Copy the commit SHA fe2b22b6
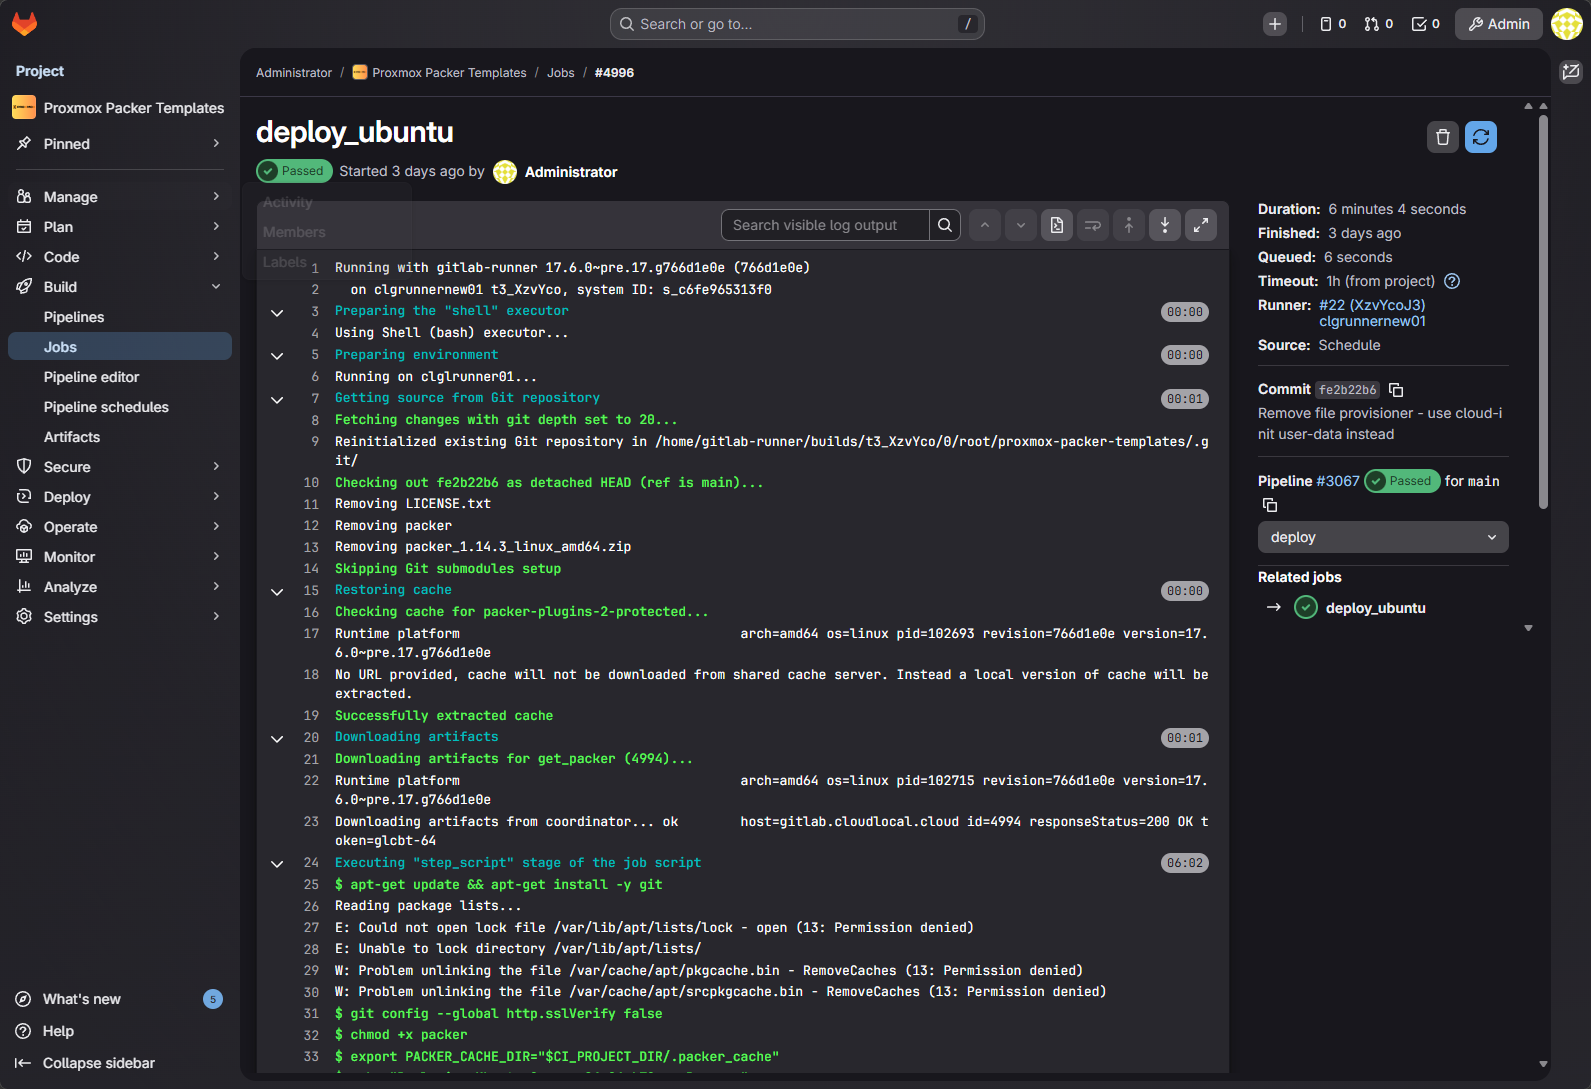This screenshot has height=1089, width=1591. 1396,390
